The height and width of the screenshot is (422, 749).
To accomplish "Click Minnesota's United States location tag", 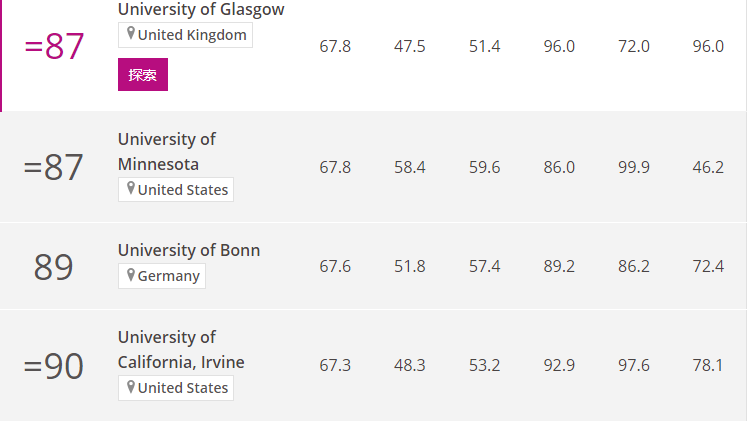I will tap(176, 190).
